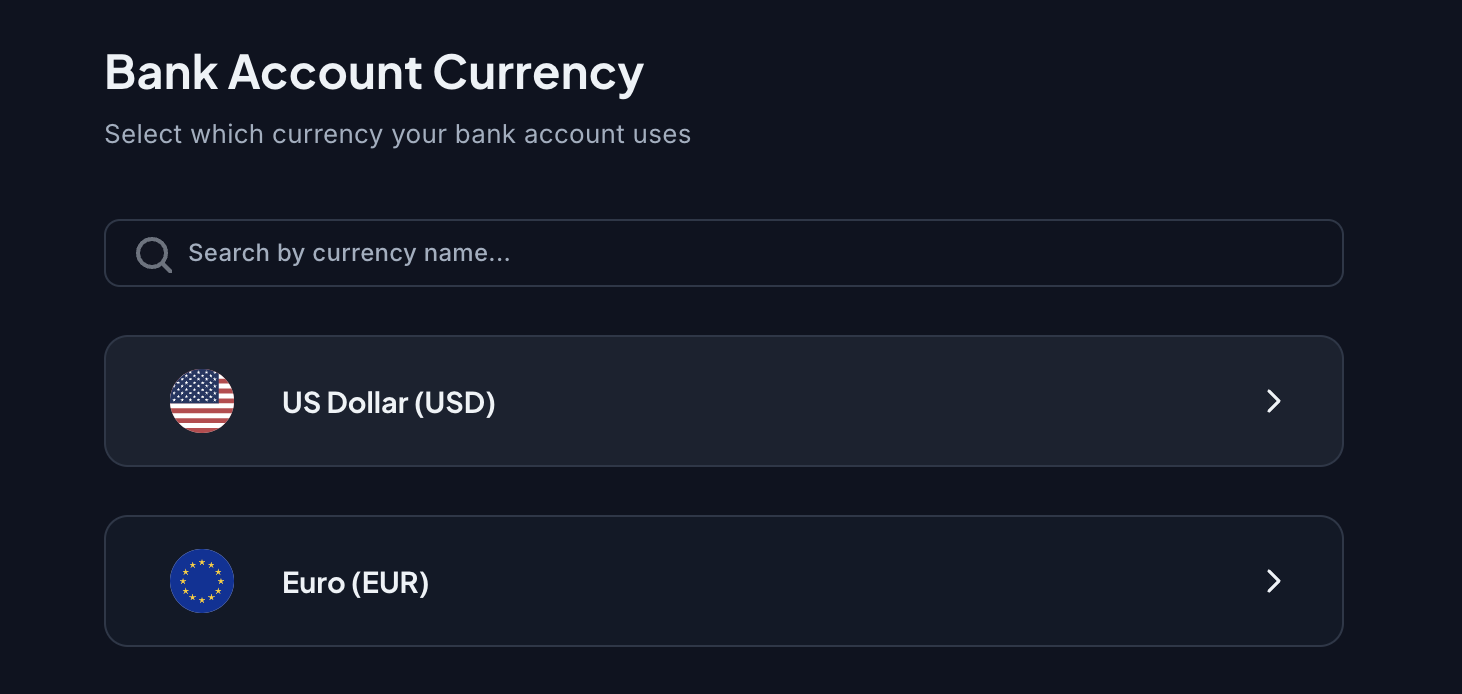Click the "Bank Account Currency" heading
The image size is (1462, 694).
(x=374, y=73)
